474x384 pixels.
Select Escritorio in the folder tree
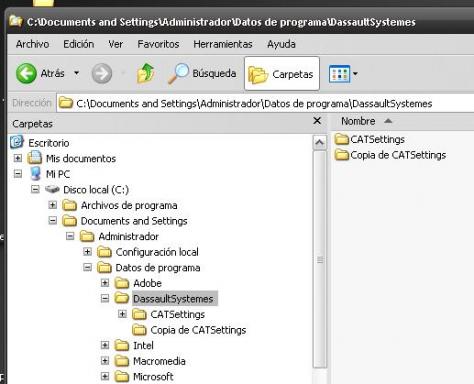click(x=49, y=143)
